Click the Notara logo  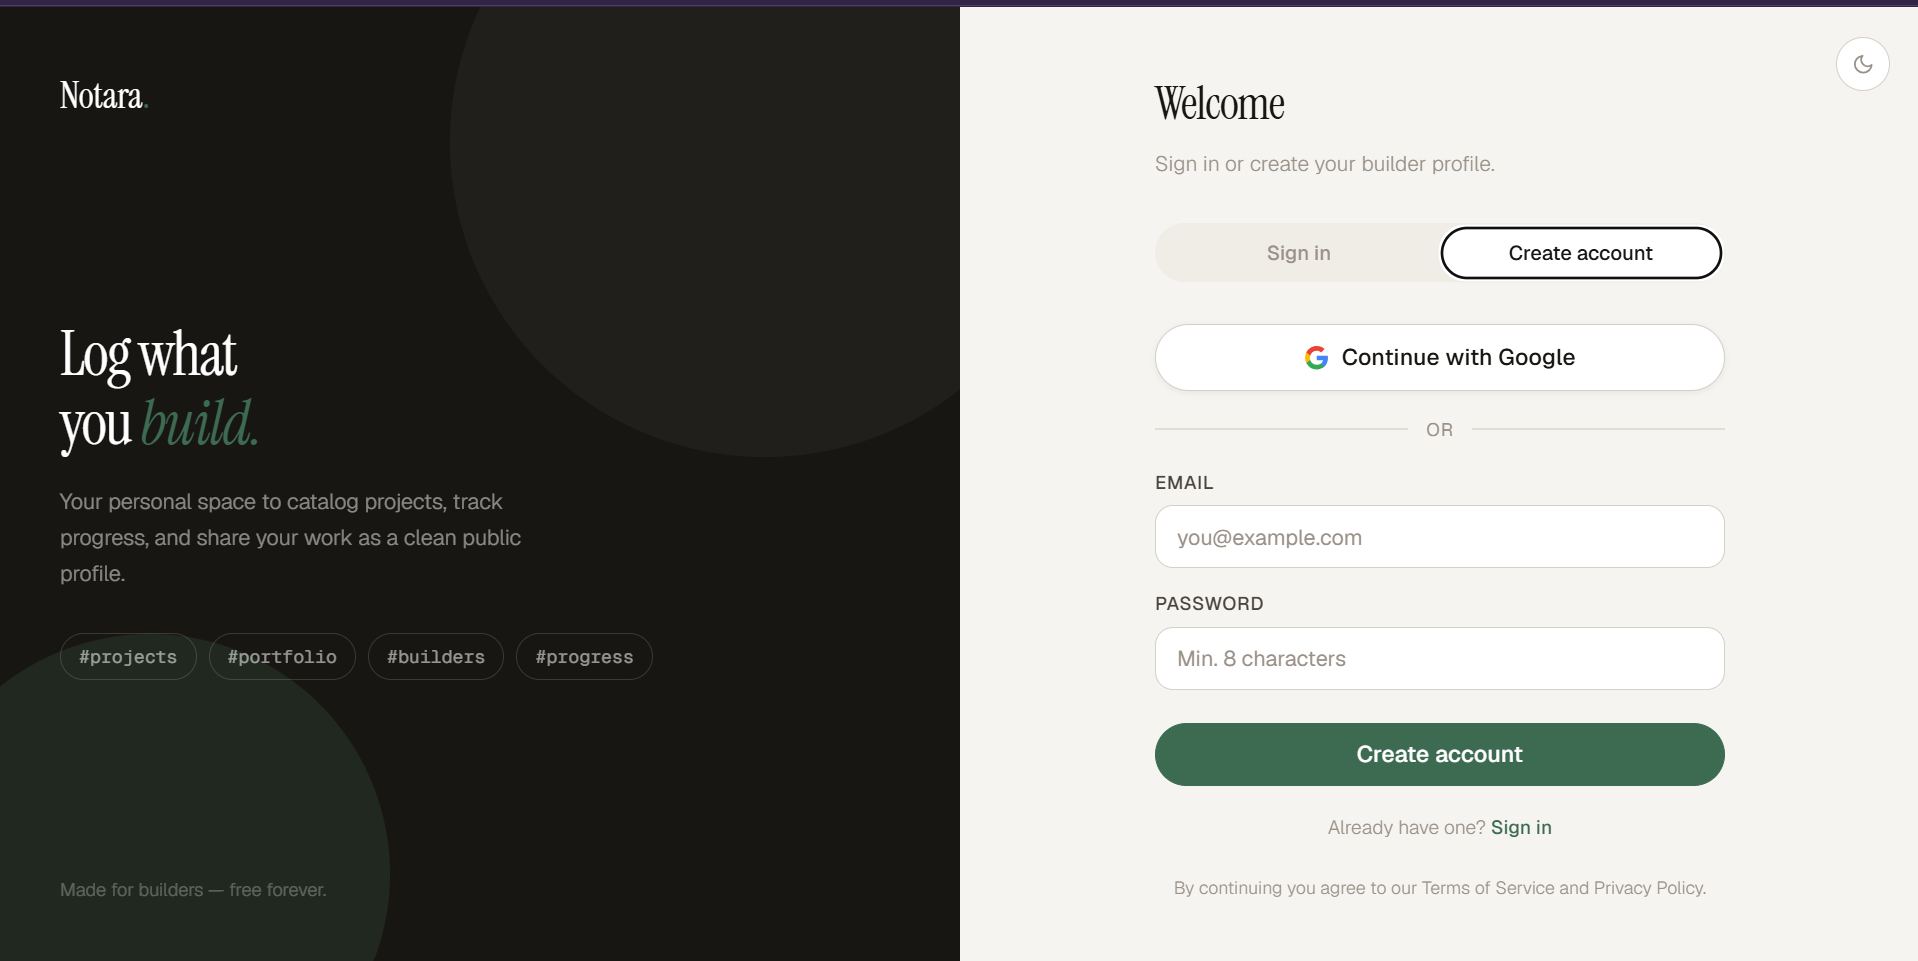103,96
